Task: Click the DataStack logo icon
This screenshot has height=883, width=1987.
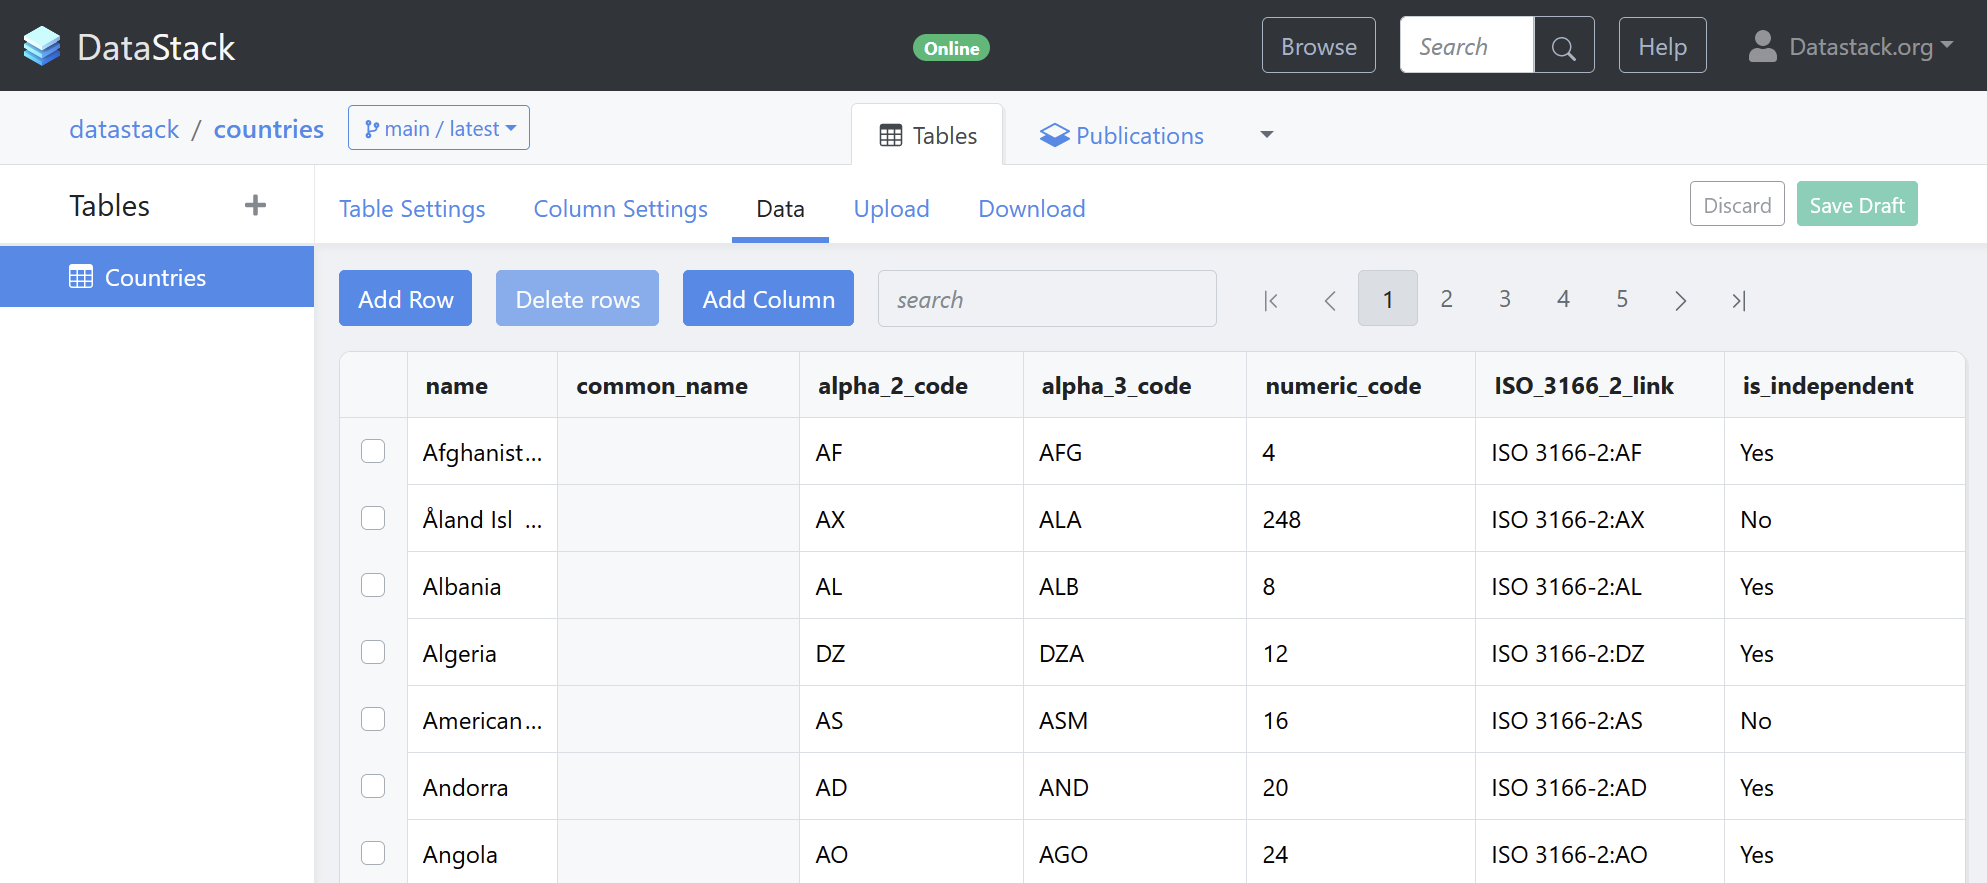Action: coord(42,46)
